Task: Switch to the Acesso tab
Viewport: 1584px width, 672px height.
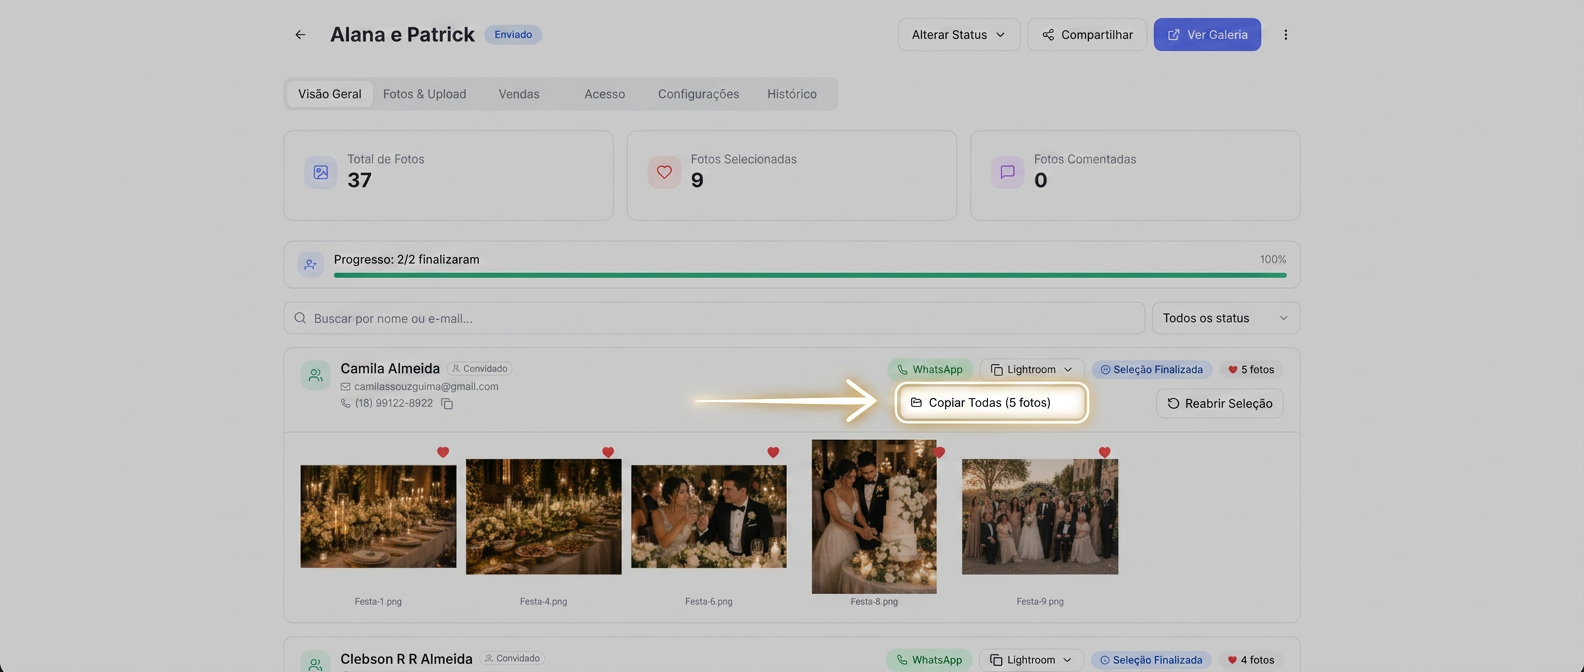Action: point(605,94)
